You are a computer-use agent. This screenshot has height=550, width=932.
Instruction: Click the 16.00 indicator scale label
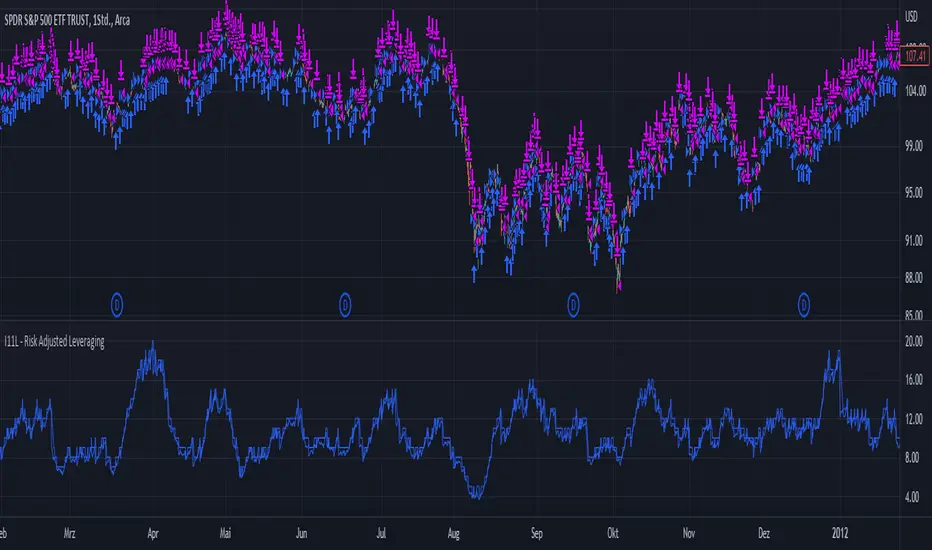click(914, 379)
